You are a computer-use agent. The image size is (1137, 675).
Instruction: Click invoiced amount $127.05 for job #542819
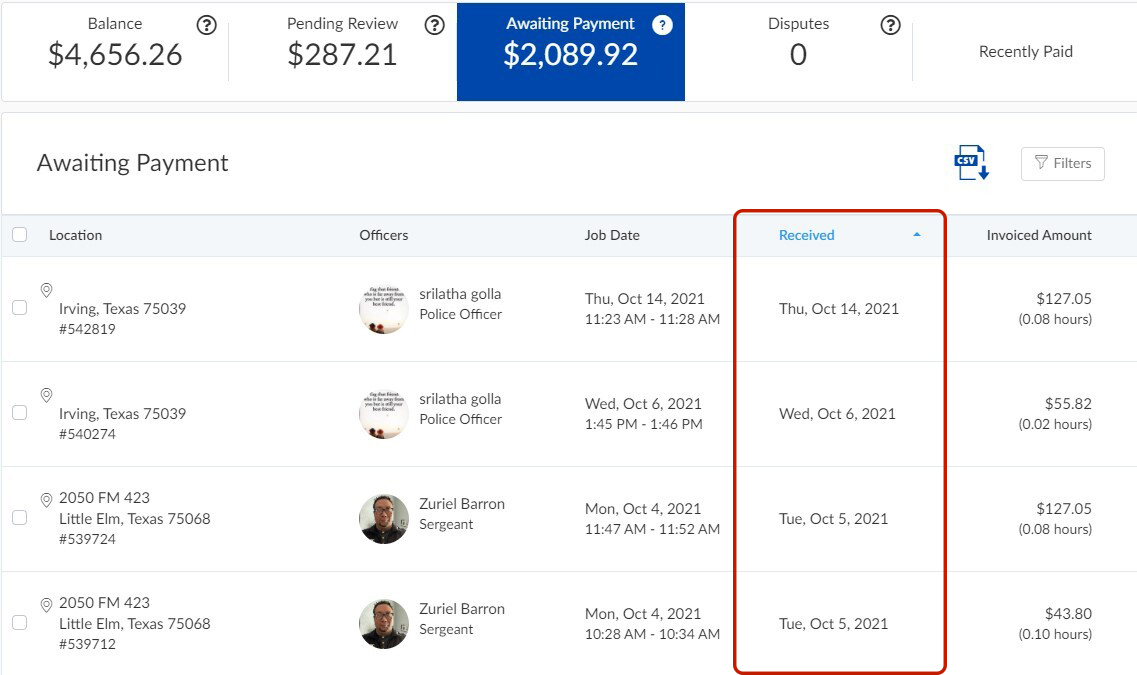[x=1064, y=299]
